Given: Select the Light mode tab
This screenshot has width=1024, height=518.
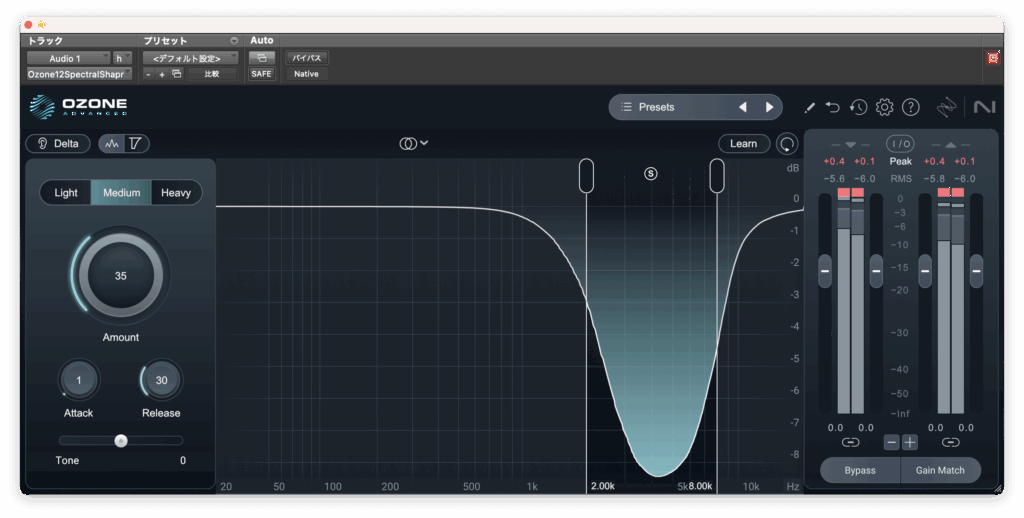Looking at the screenshot, I should (x=66, y=193).
